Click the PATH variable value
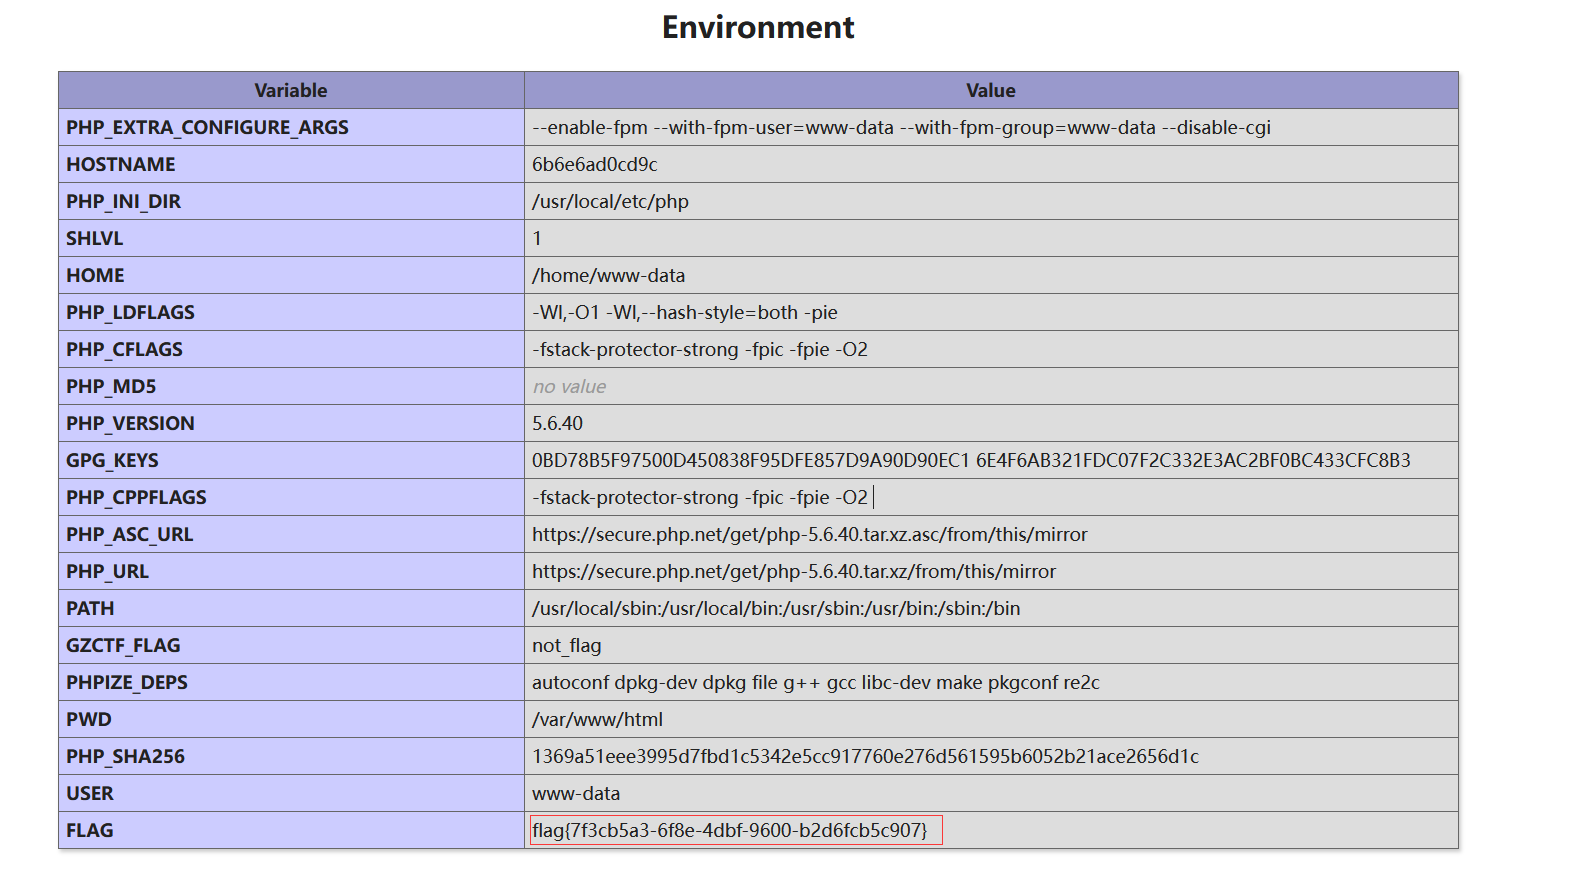Viewport: 1569px width, 872px height. click(x=776, y=609)
